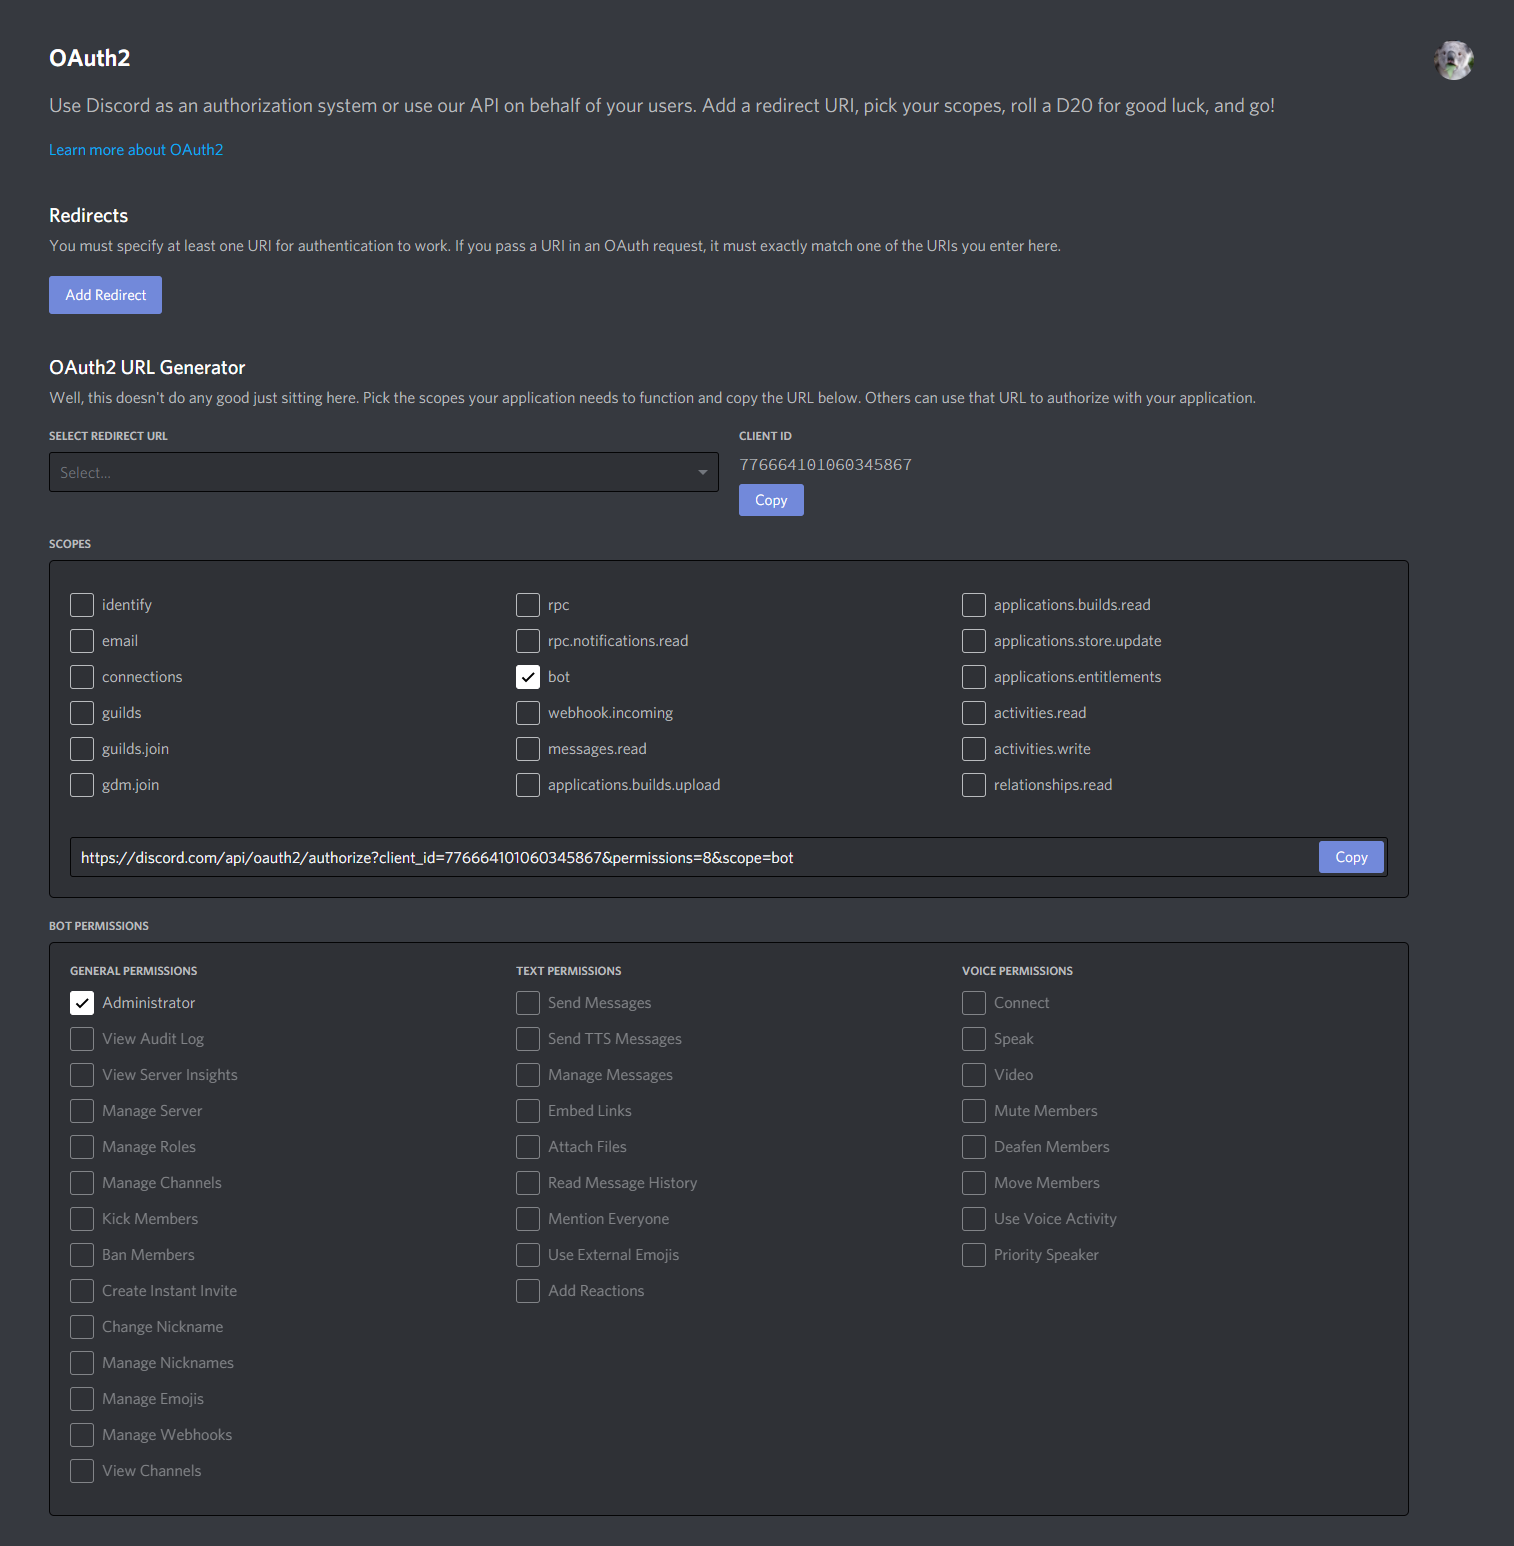Check the Connect voice permission
The image size is (1514, 1546).
click(974, 1003)
